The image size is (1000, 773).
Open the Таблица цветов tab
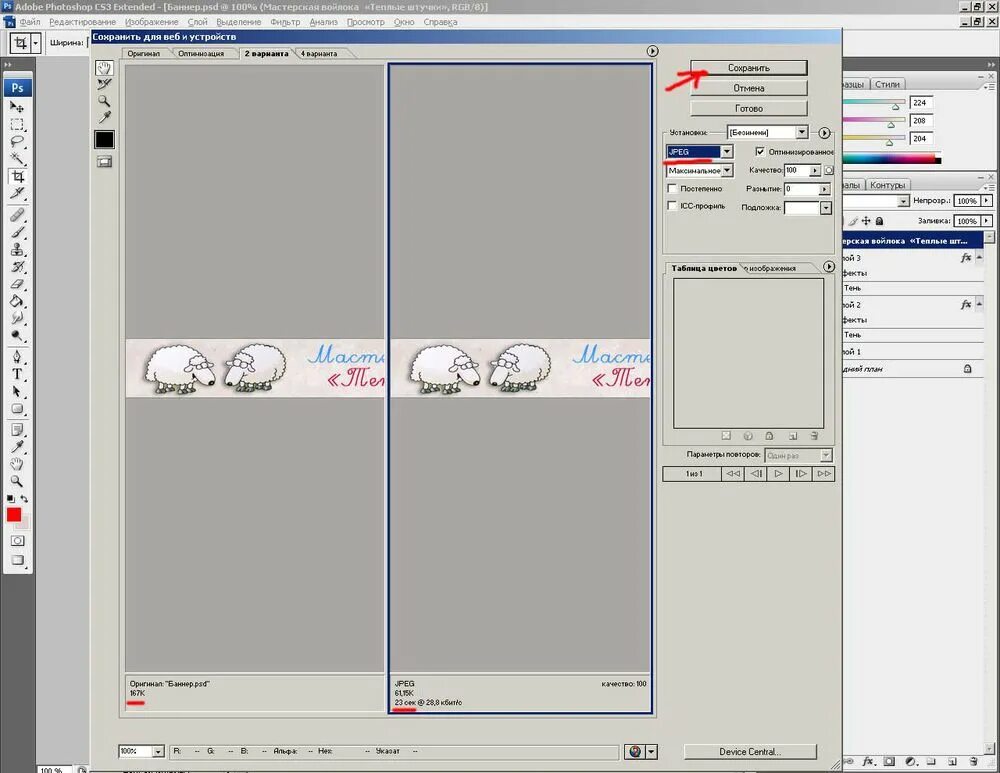pyautogui.click(x=703, y=269)
